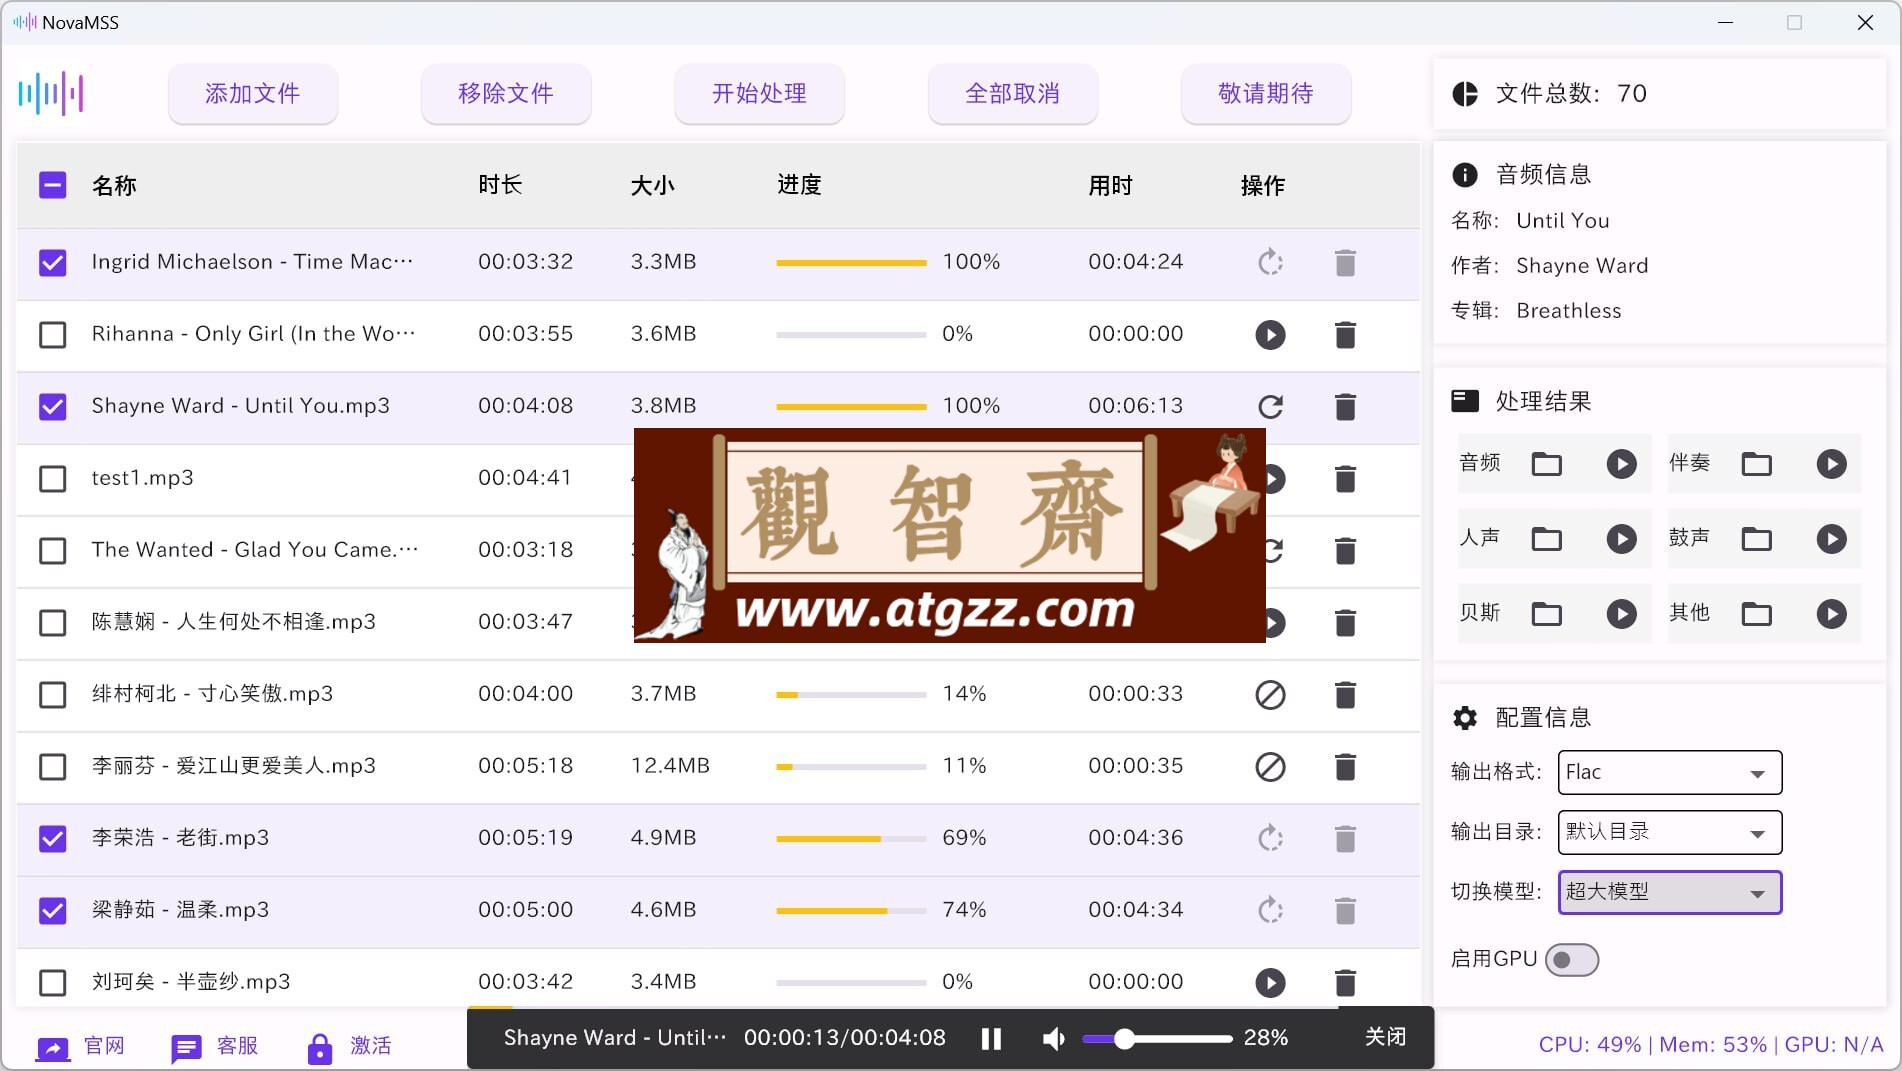This screenshot has height=1071, width=1902.
Task: Open the 官网 website link
Action: coord(81,1046)
